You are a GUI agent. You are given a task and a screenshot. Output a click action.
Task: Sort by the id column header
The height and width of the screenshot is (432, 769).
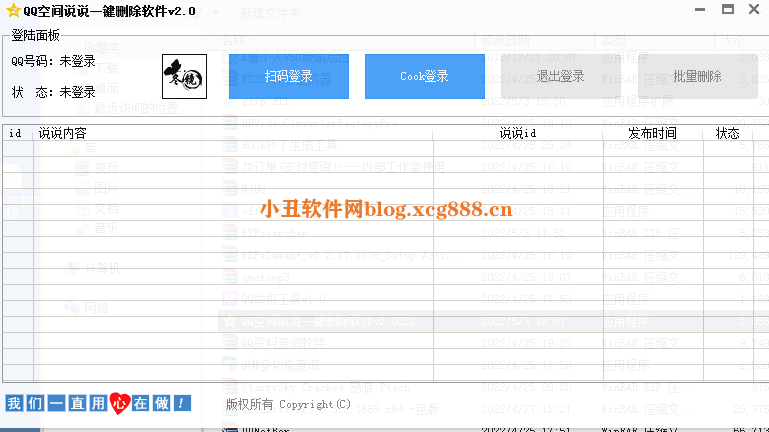[18, 133]
